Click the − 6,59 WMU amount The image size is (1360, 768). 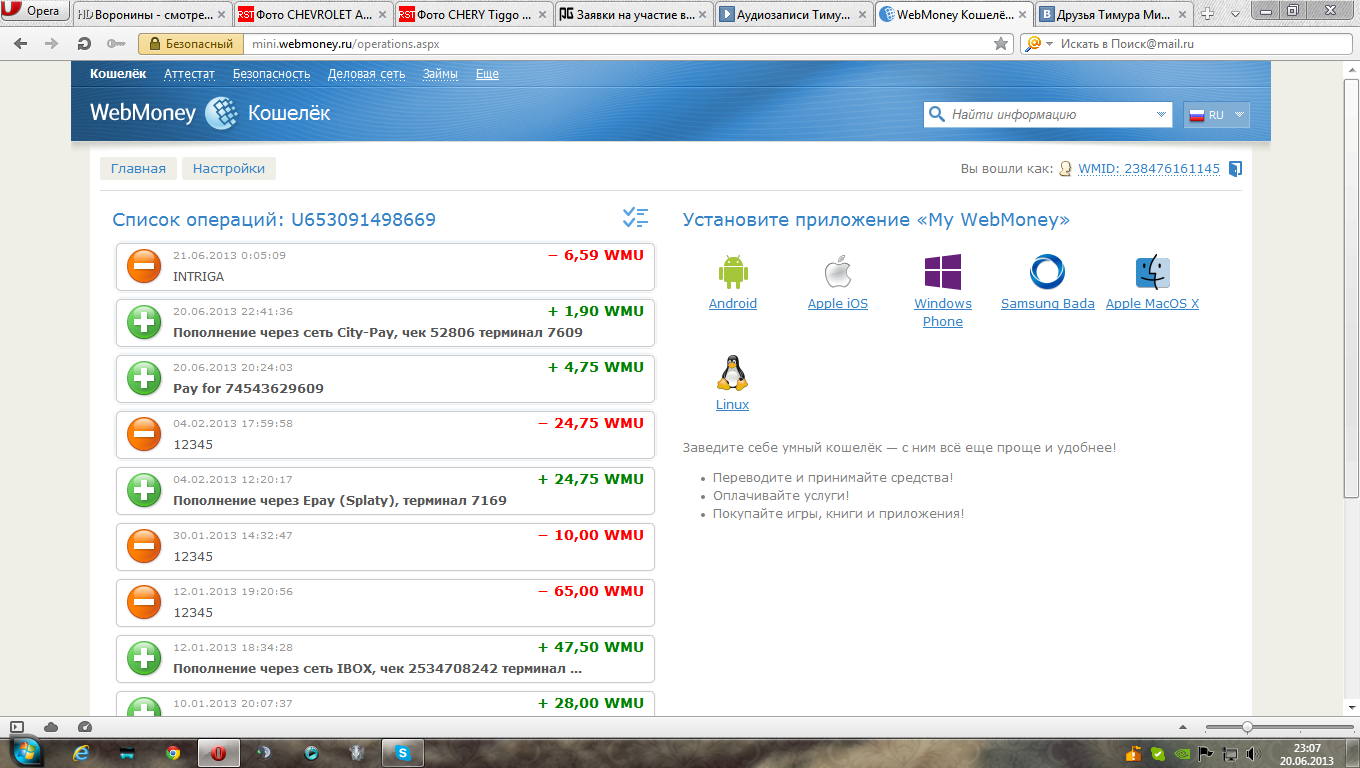(596, 255)
